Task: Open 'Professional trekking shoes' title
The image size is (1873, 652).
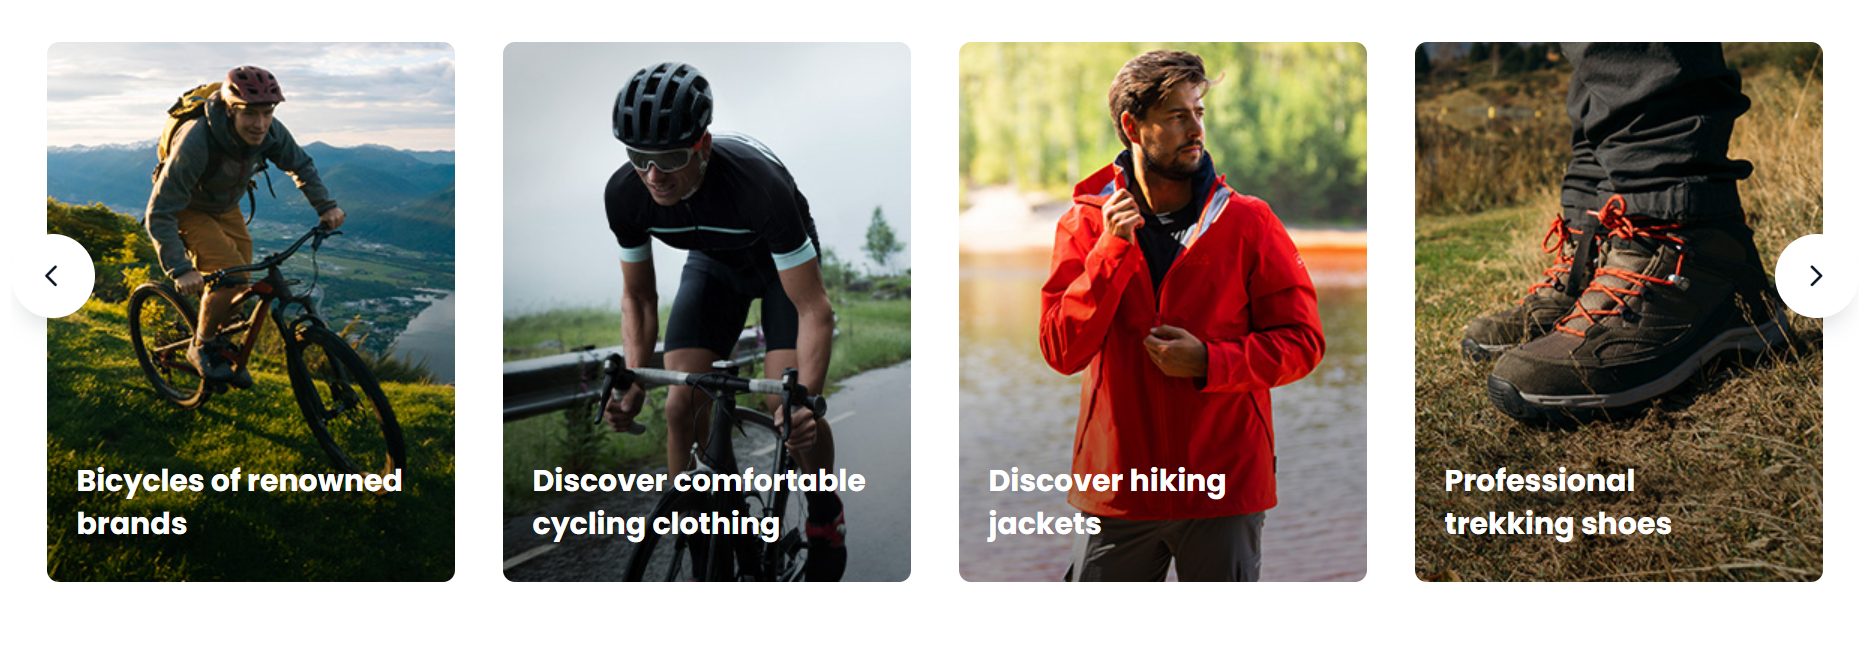Action: coord(1557,502)
